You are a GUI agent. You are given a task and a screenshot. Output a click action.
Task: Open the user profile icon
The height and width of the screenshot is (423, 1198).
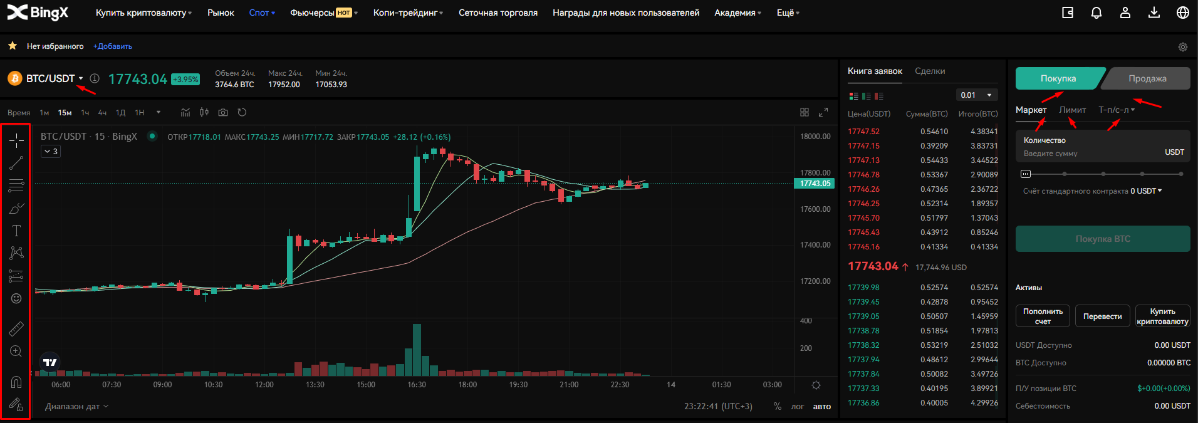(x=1125, y=13)
